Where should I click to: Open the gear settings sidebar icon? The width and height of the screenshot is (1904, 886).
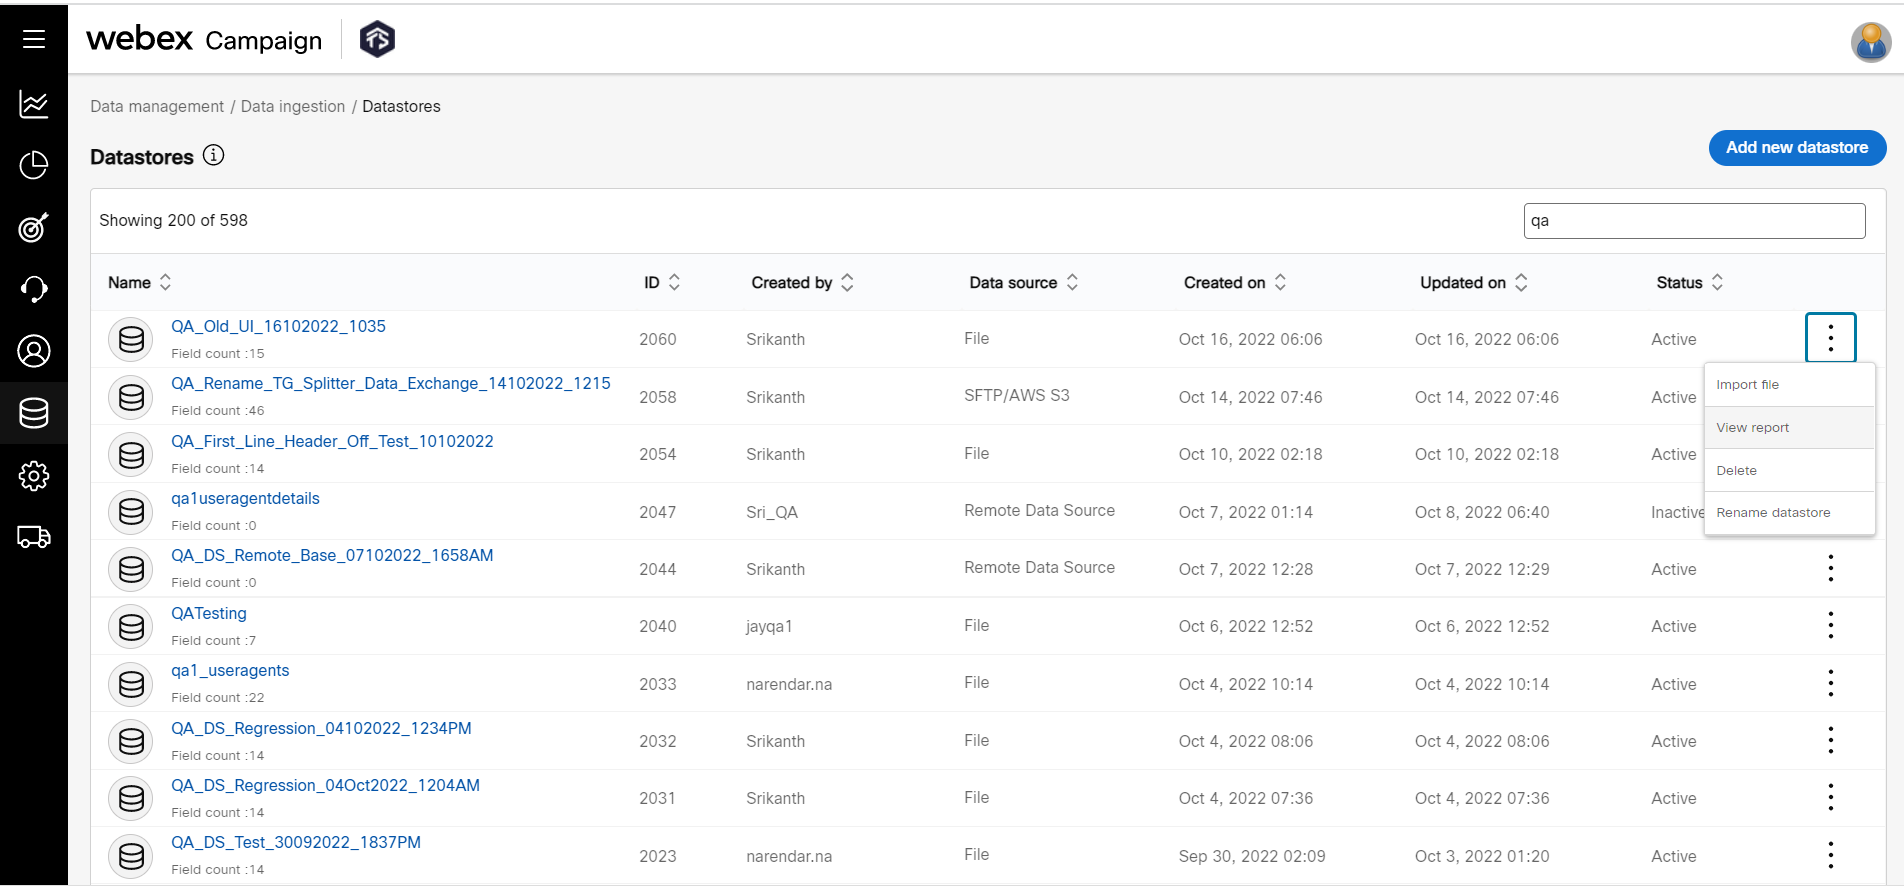[x=34, y=475]
